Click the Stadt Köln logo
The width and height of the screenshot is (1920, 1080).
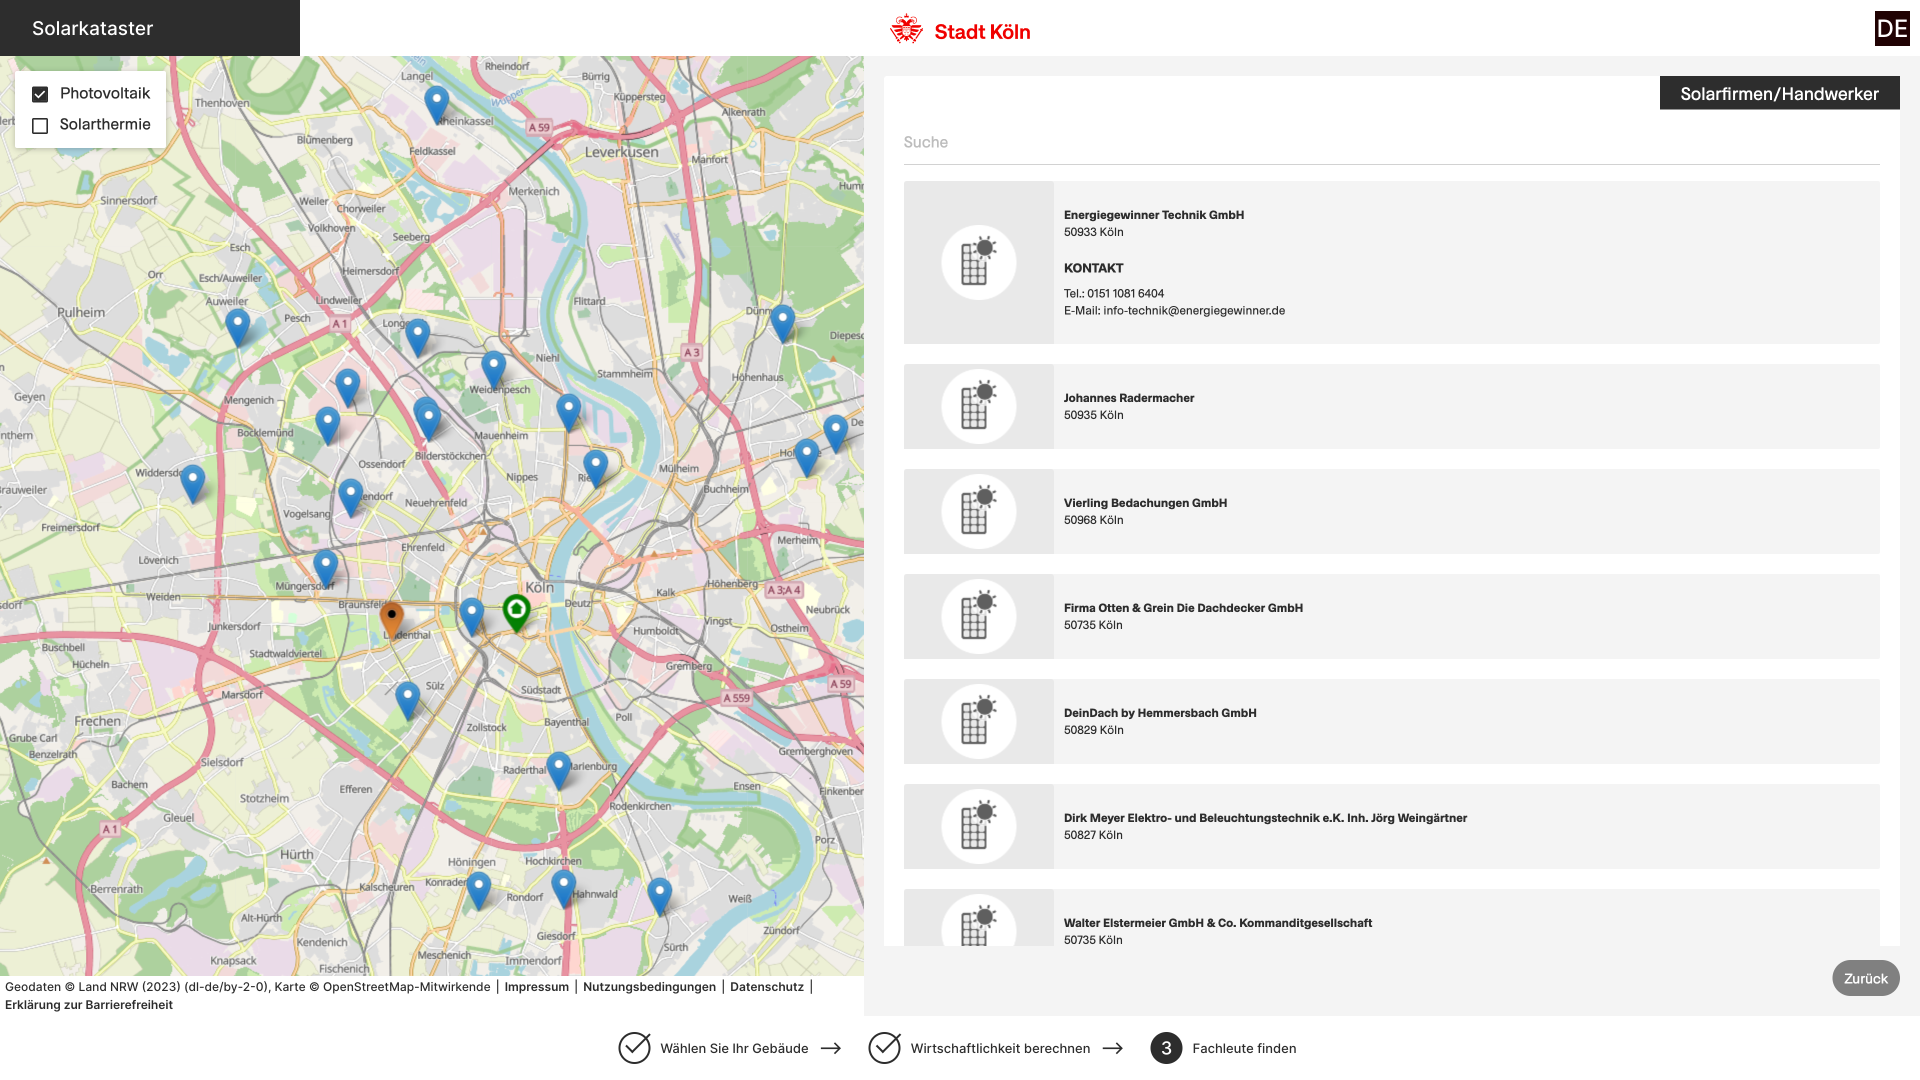coord(960,30)
